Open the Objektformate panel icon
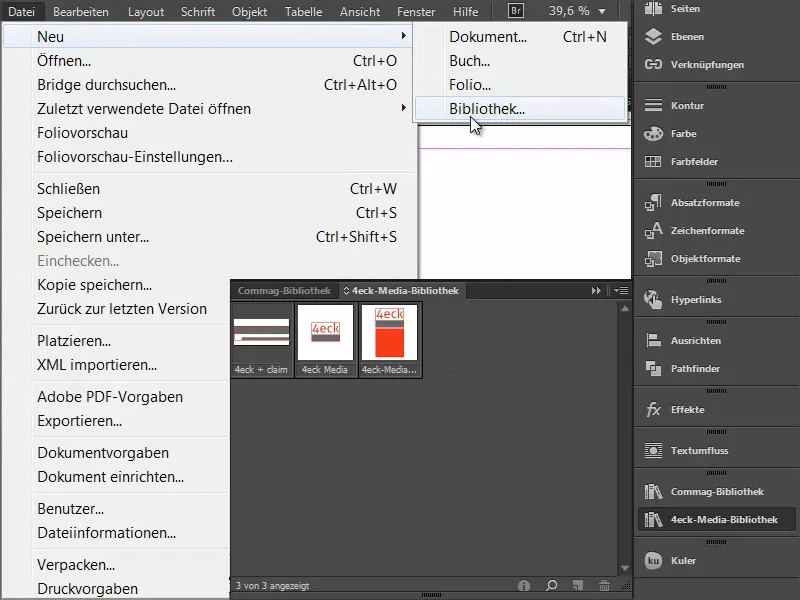This screenshot has width=800, height=600. pos(653,259)
